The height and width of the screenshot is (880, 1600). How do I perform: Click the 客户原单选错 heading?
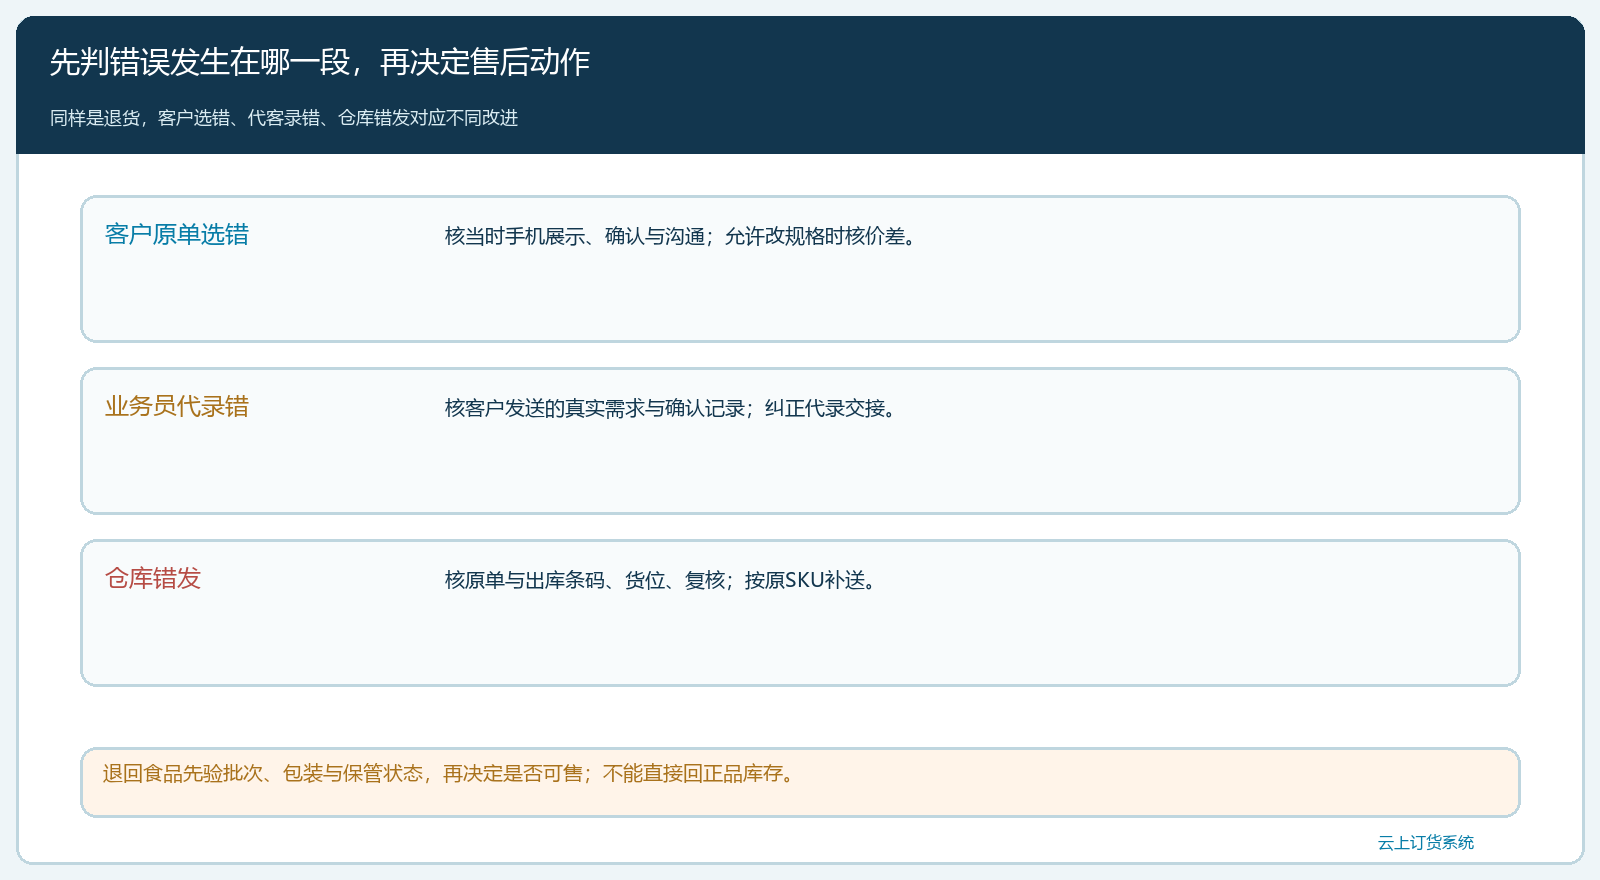tap(177, 235)
